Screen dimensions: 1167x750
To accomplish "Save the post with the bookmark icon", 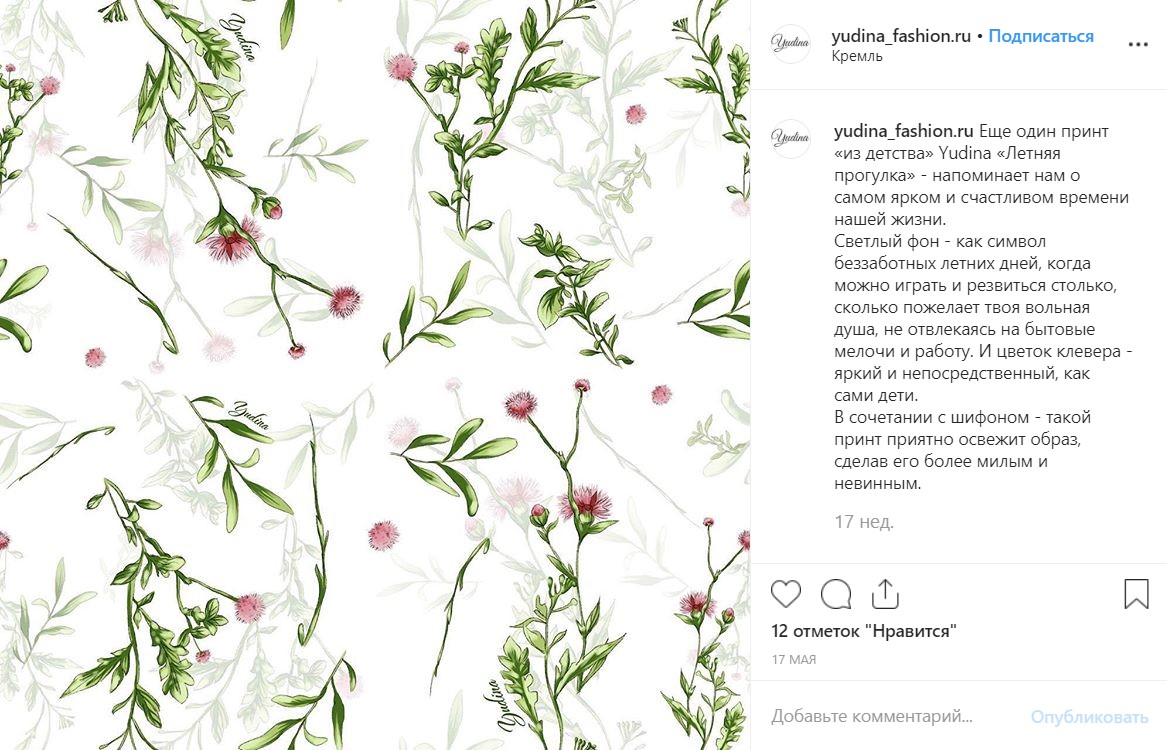I will click(1136, 594).
